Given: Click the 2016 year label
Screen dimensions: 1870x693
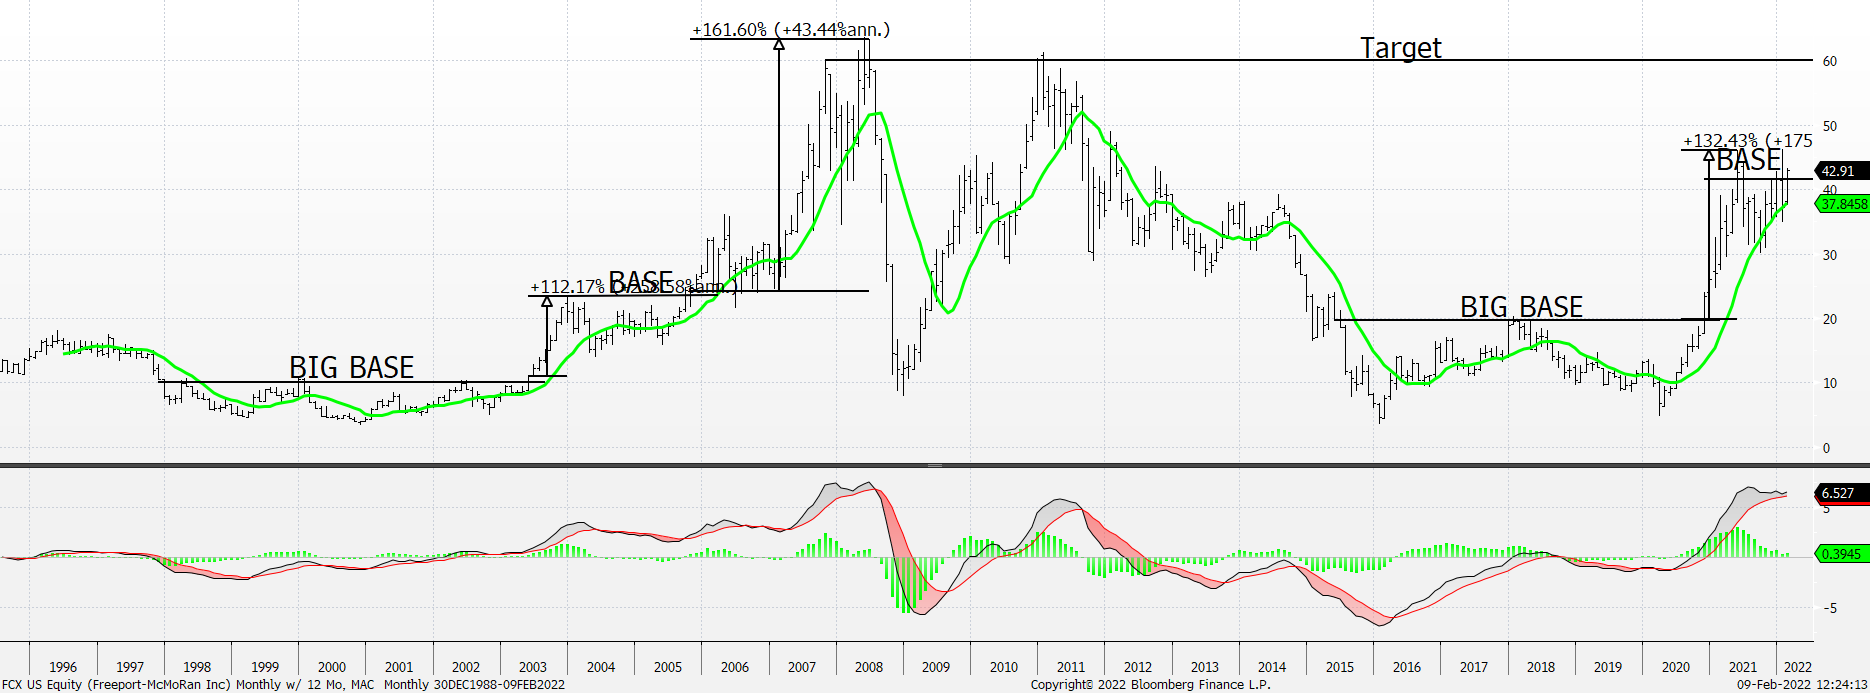Looking at the screenshot, I should point(1407,667).
